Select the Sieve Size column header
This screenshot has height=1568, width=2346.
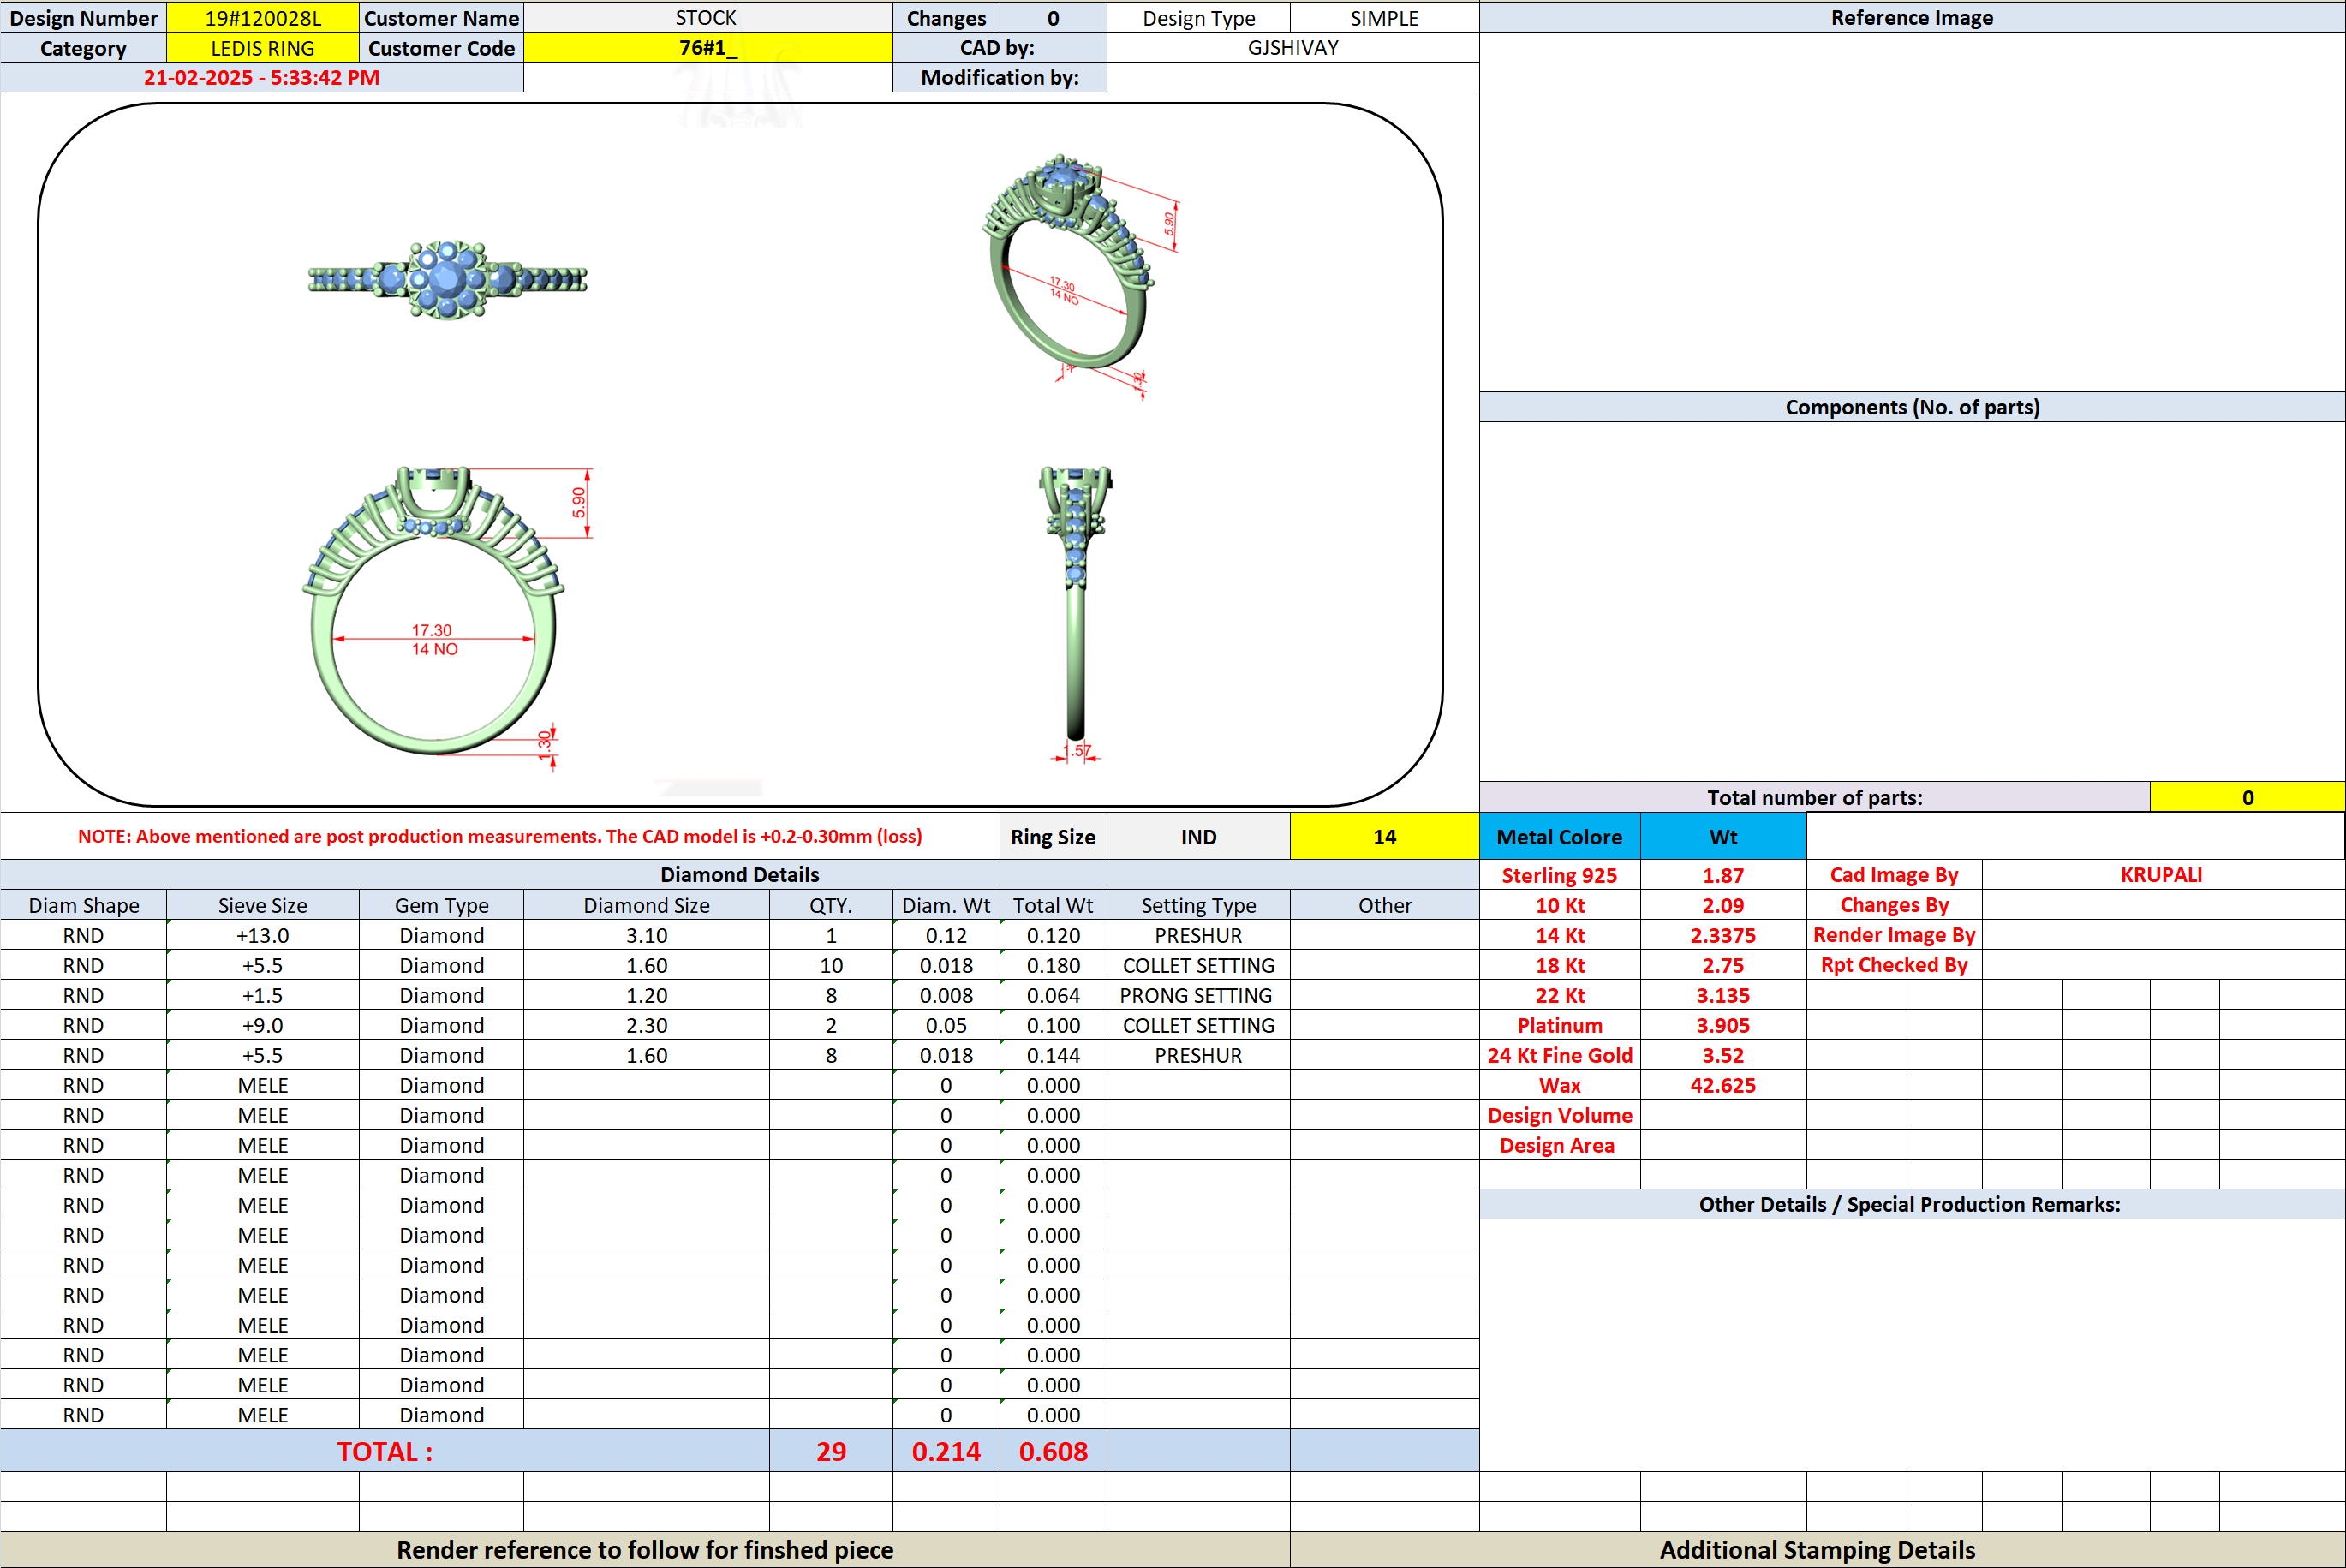click(263, 905)
